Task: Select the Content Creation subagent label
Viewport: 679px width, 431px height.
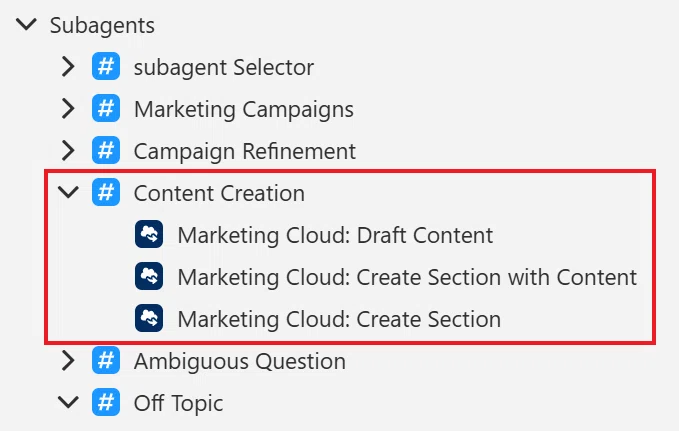Action: pyautogui.click(x=219, y=193)
